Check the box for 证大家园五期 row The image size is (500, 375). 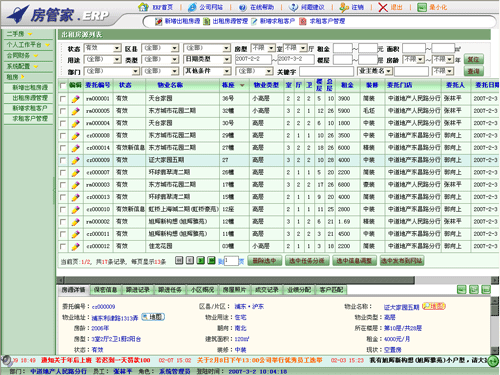(x=63, y=160)
